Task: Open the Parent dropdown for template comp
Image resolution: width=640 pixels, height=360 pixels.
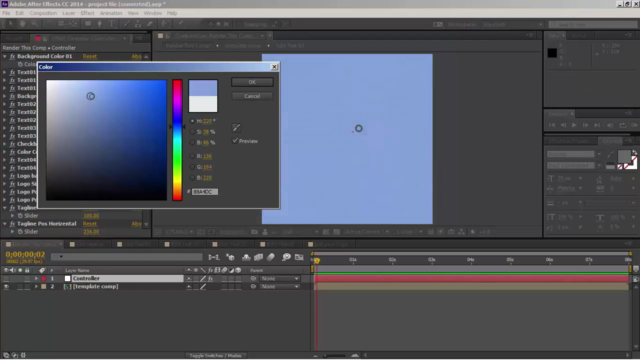Action: tap(280, 287)
